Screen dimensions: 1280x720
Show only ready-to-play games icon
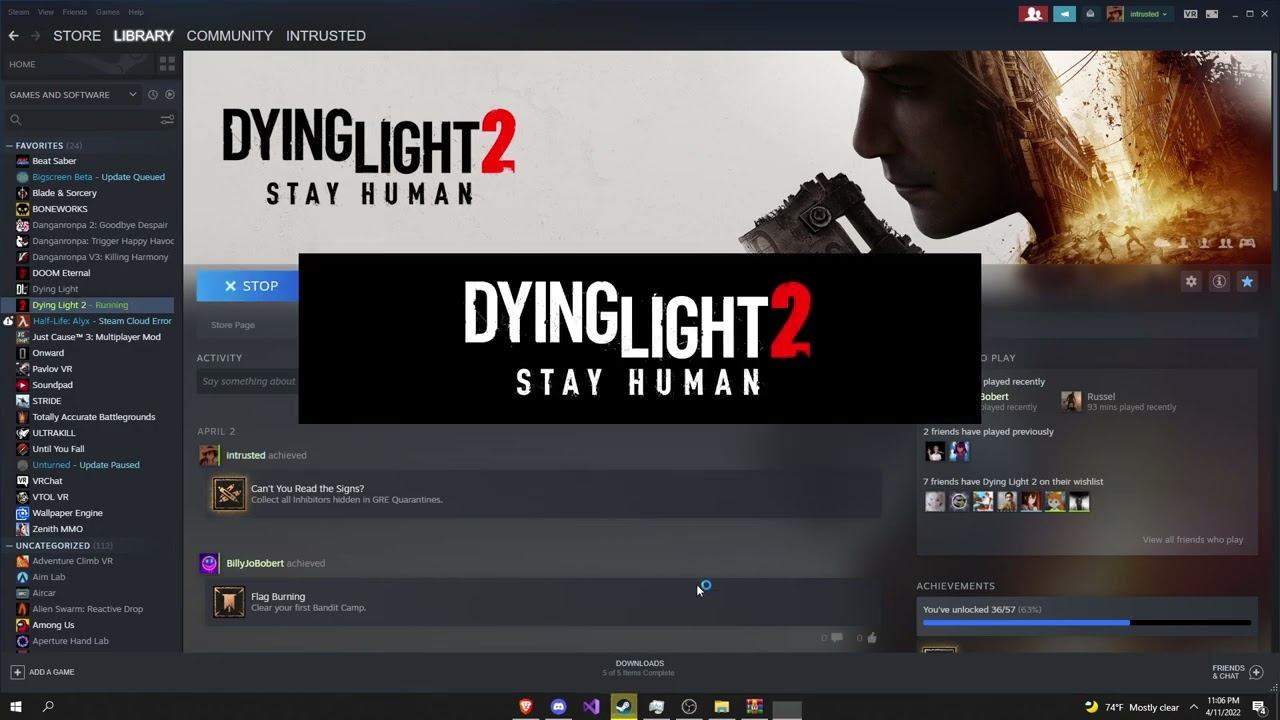pyautogui.click(x=169, y=95)
